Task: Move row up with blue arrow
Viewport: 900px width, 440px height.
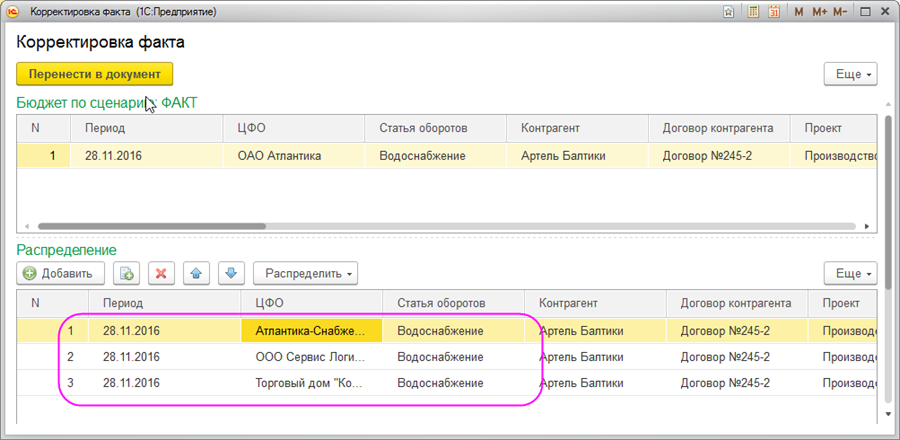Action: (x=197, y=273)
